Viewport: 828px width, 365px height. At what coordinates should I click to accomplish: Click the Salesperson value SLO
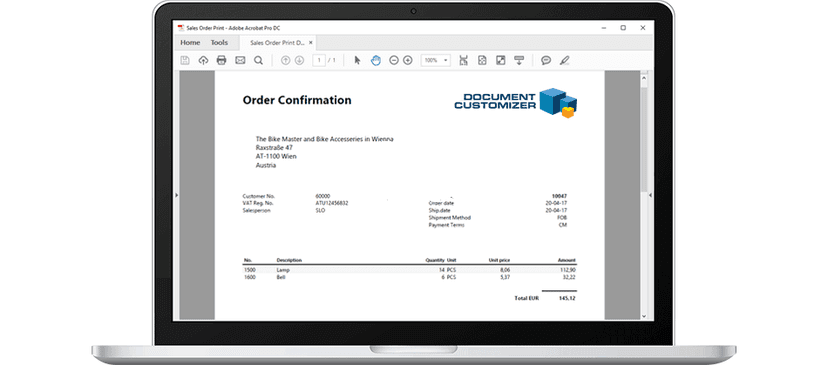click(x=320, y=210)
